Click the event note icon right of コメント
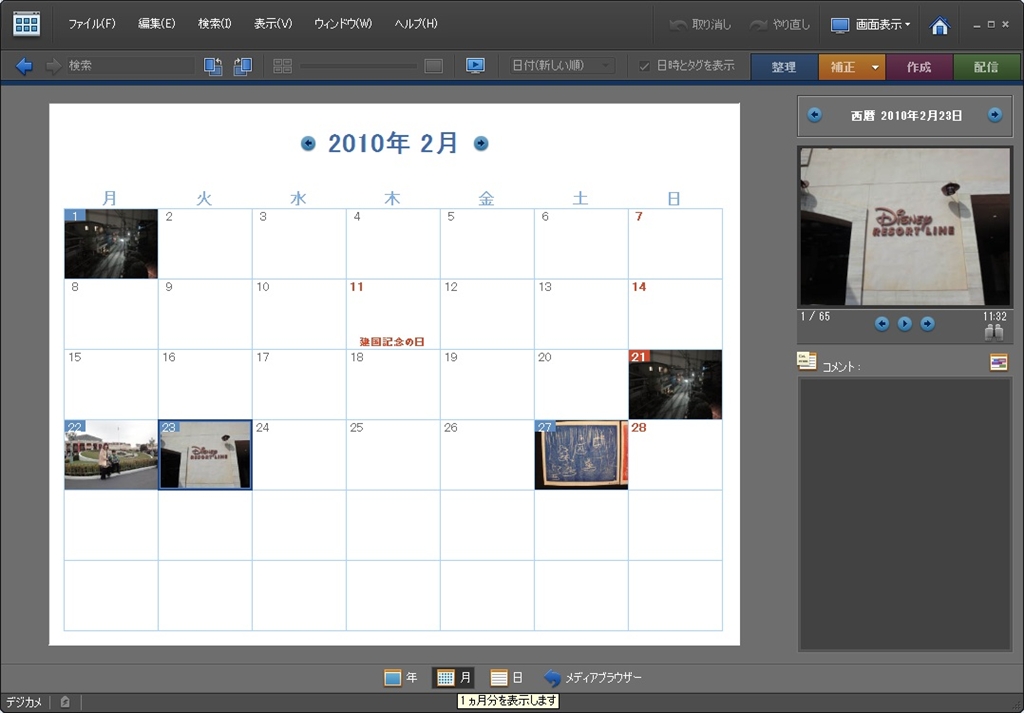1024x713 pixels. [x=998, y=362]
